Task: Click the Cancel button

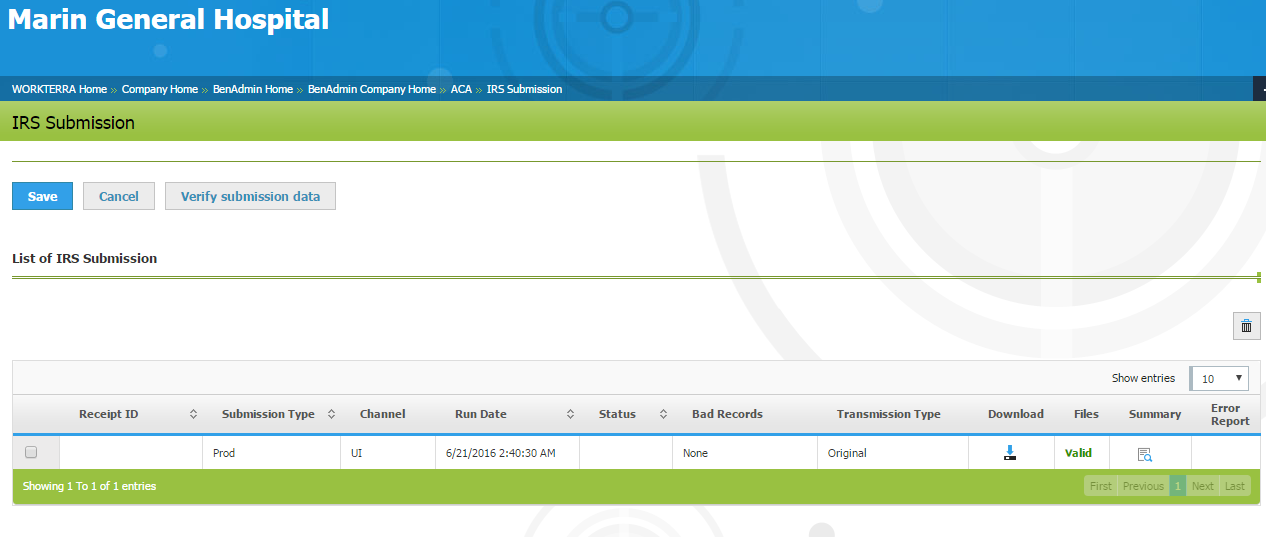Action: click(x=119, y=196)
